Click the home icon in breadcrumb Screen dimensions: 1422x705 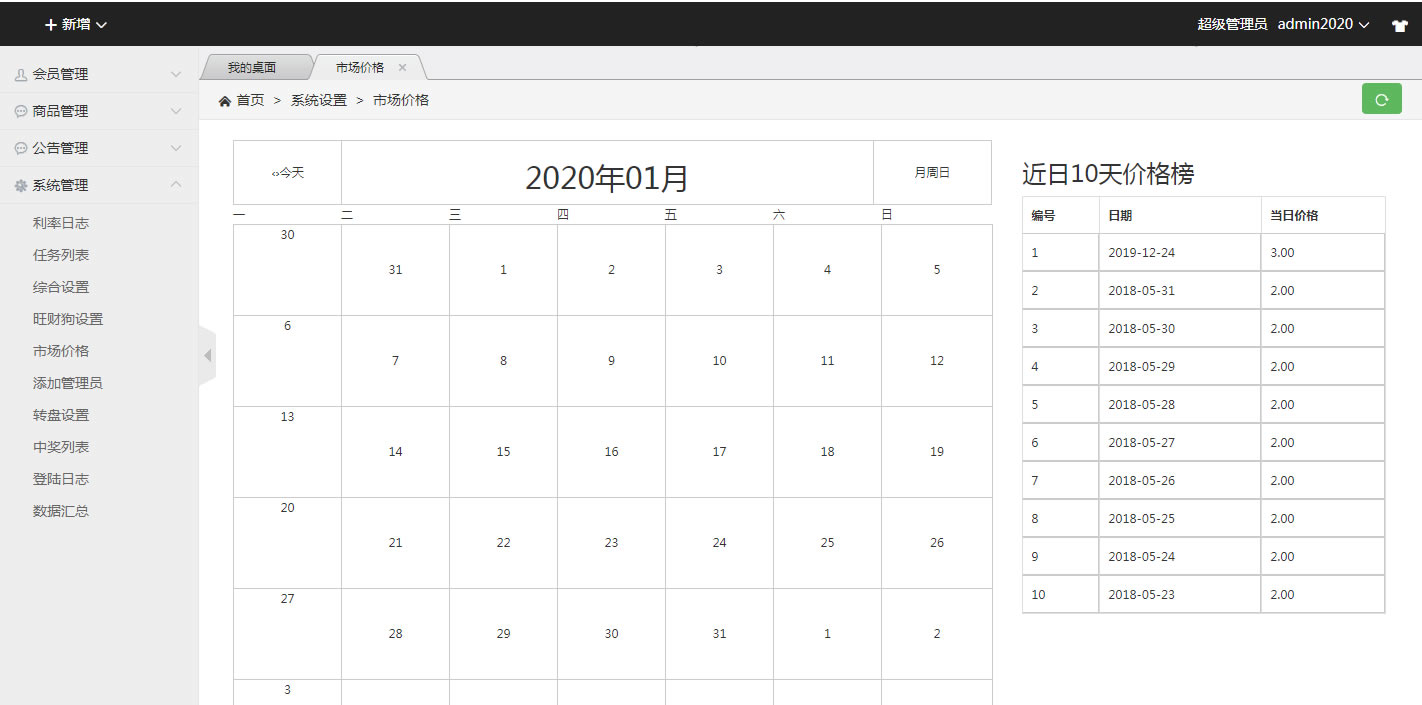tap(225, 101)
